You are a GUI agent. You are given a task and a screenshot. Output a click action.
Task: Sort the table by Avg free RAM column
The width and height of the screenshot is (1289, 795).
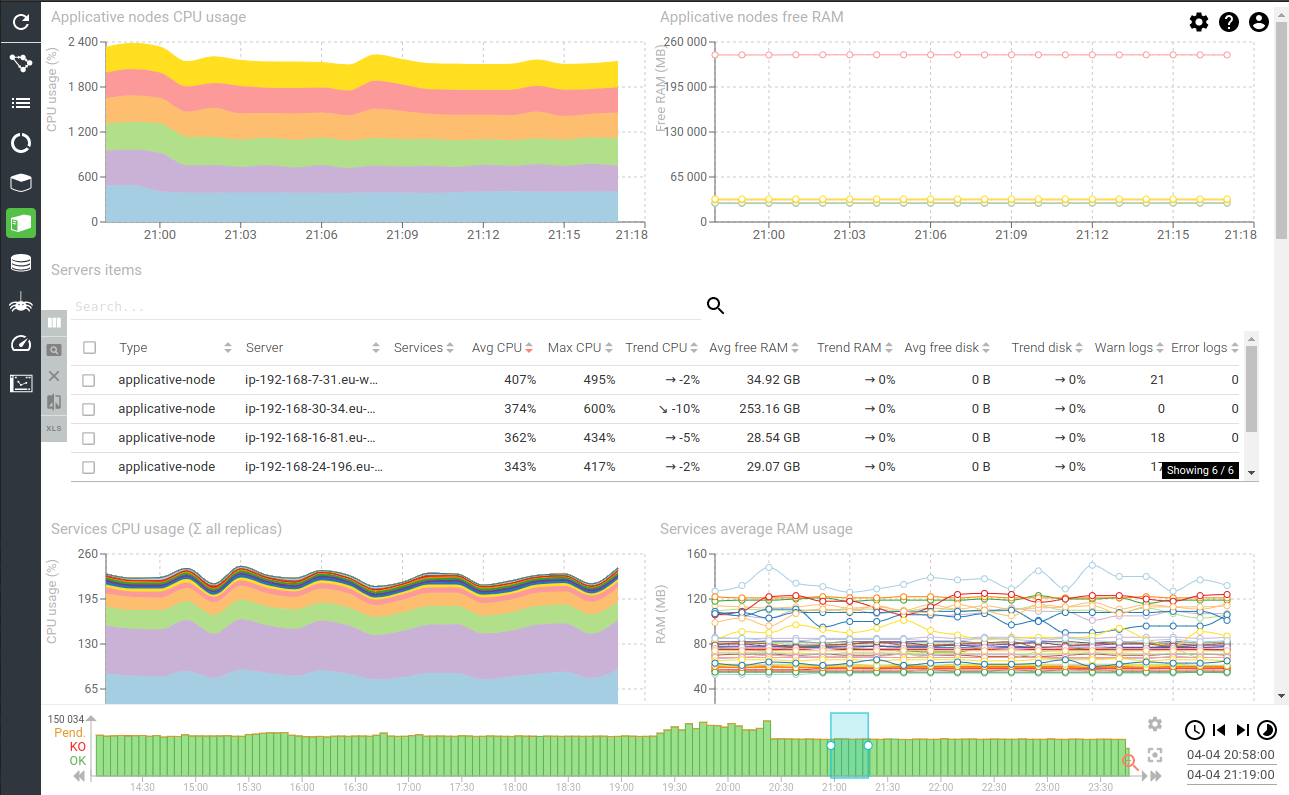click(755, 348)
